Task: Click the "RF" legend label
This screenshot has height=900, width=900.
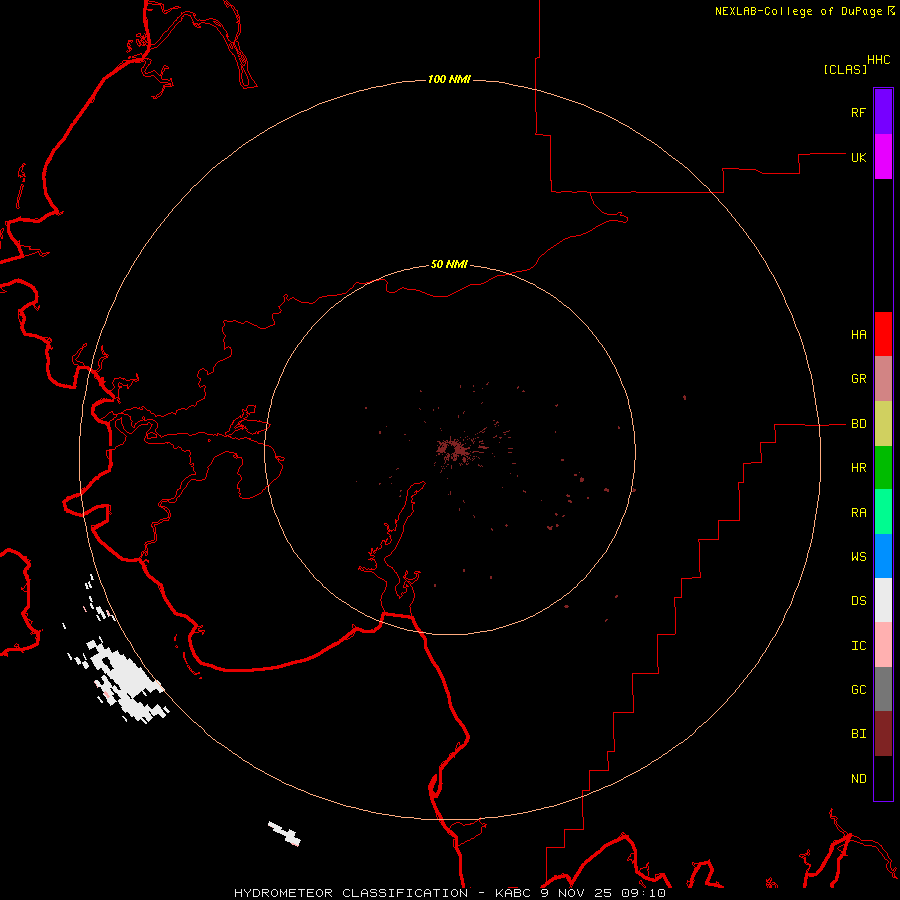Action: pos(858,113)
